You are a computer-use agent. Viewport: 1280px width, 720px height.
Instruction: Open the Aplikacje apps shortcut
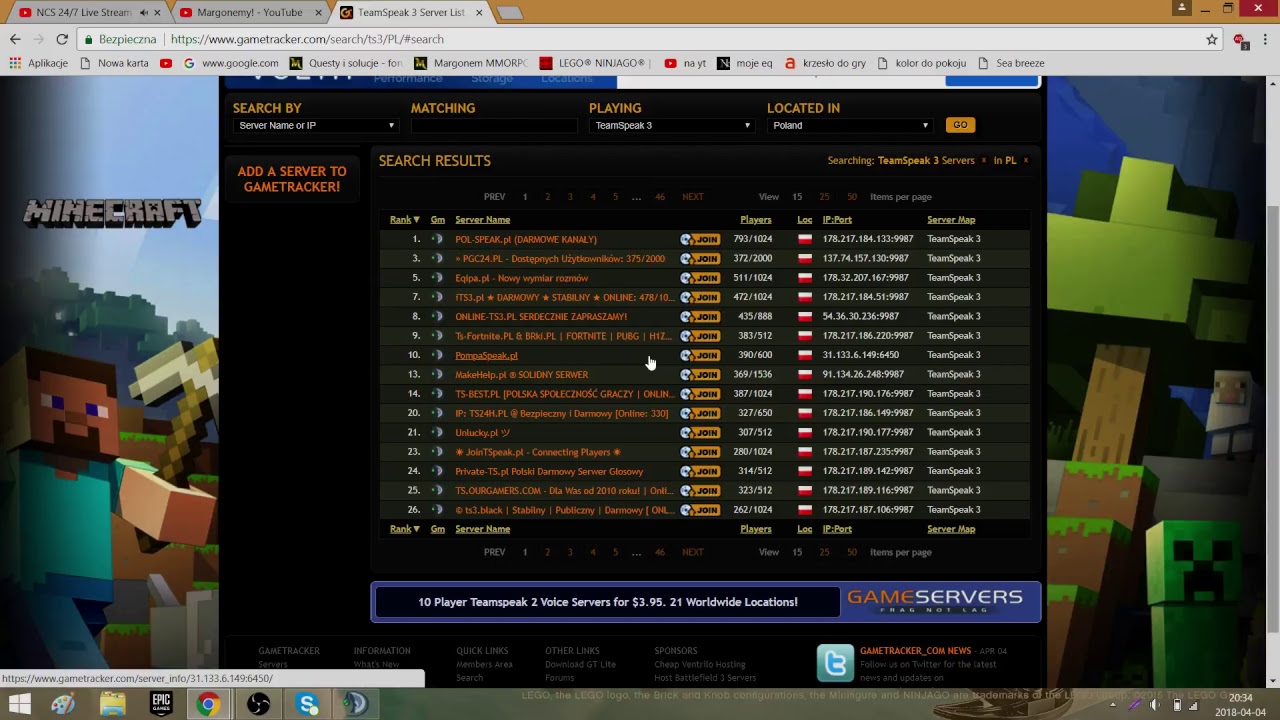[38, 63]
